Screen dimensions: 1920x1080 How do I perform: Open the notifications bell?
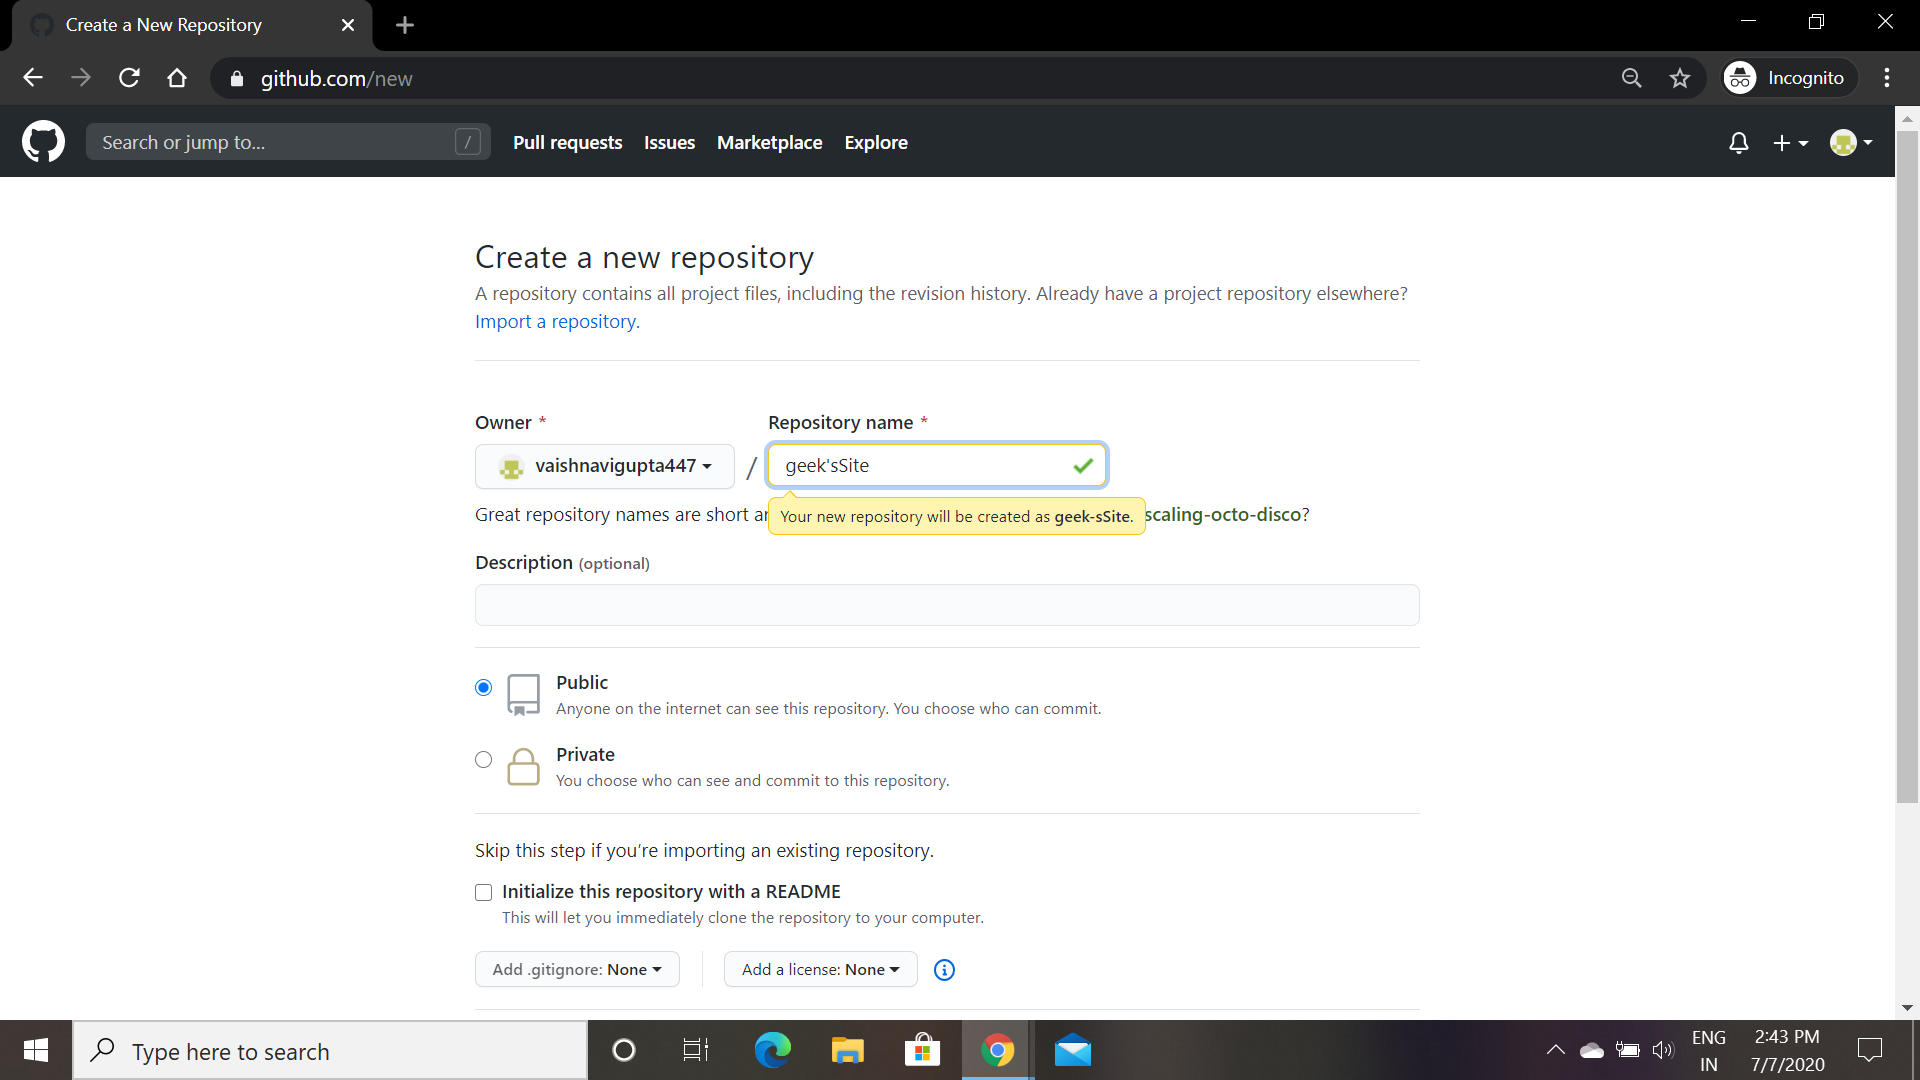[1738, 143]
